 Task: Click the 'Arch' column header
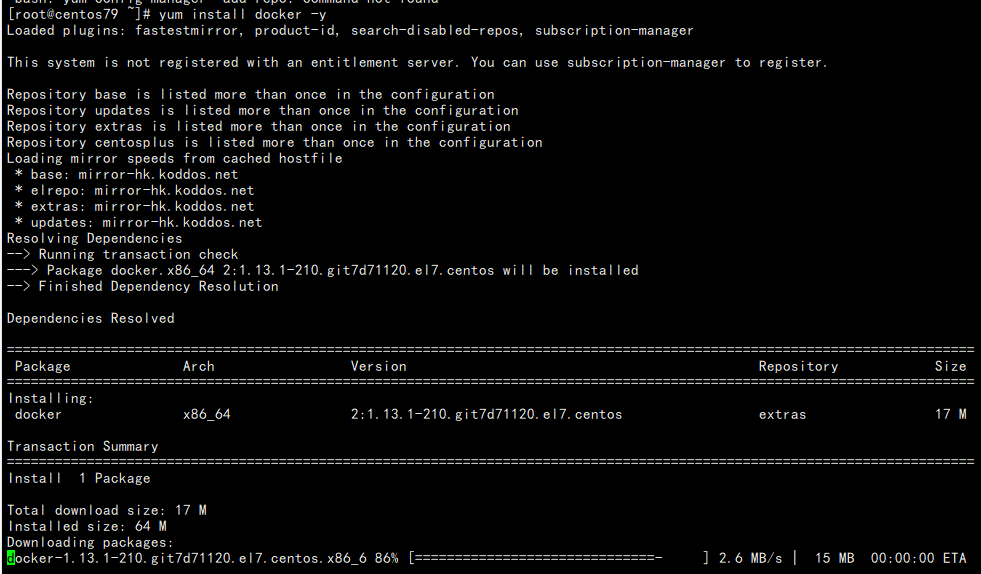[198, 366]
